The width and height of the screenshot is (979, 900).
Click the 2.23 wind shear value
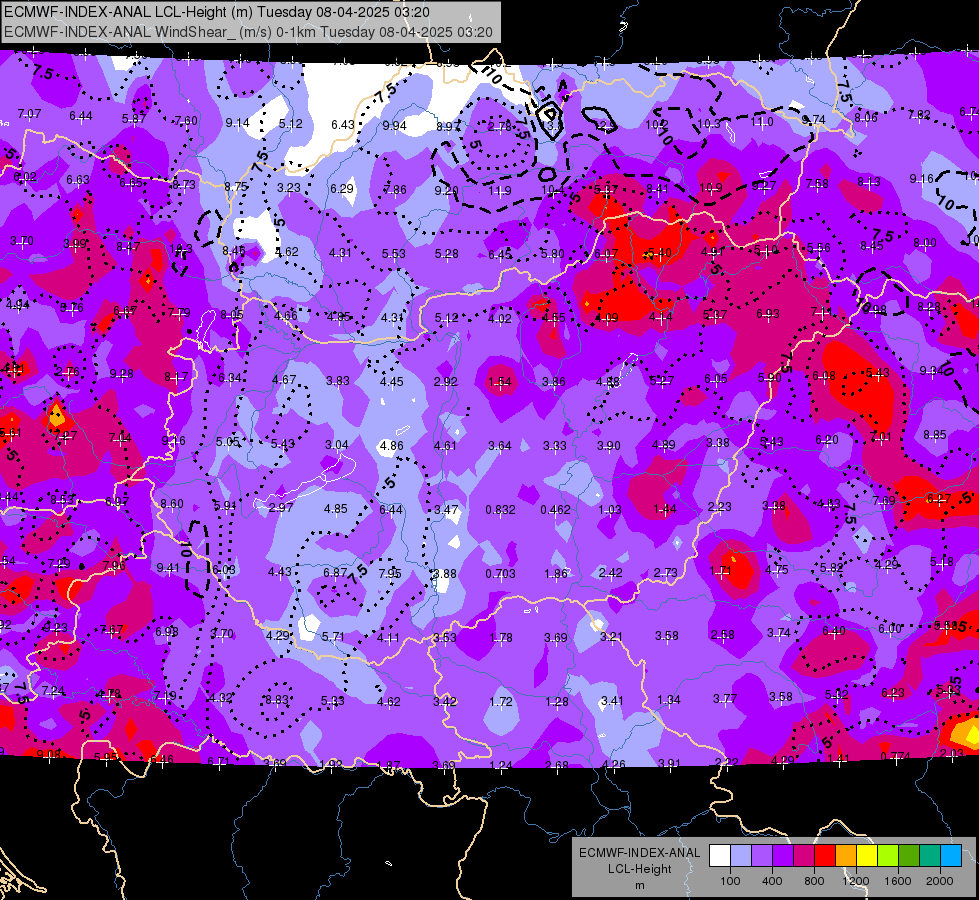(x=719, y=507)
